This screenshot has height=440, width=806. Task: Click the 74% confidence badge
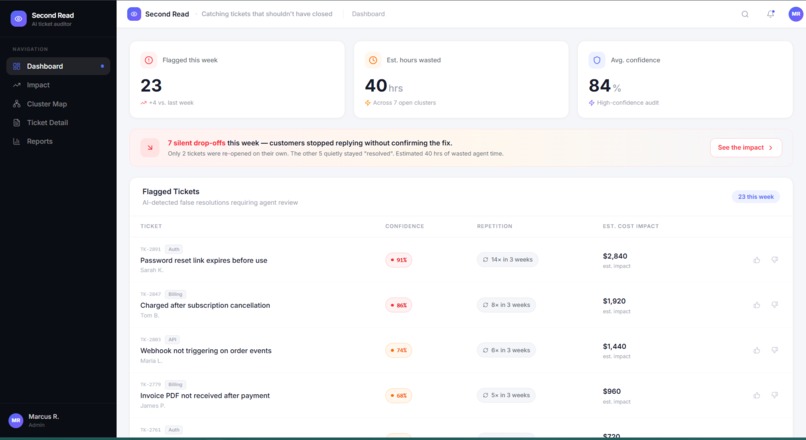398,351
